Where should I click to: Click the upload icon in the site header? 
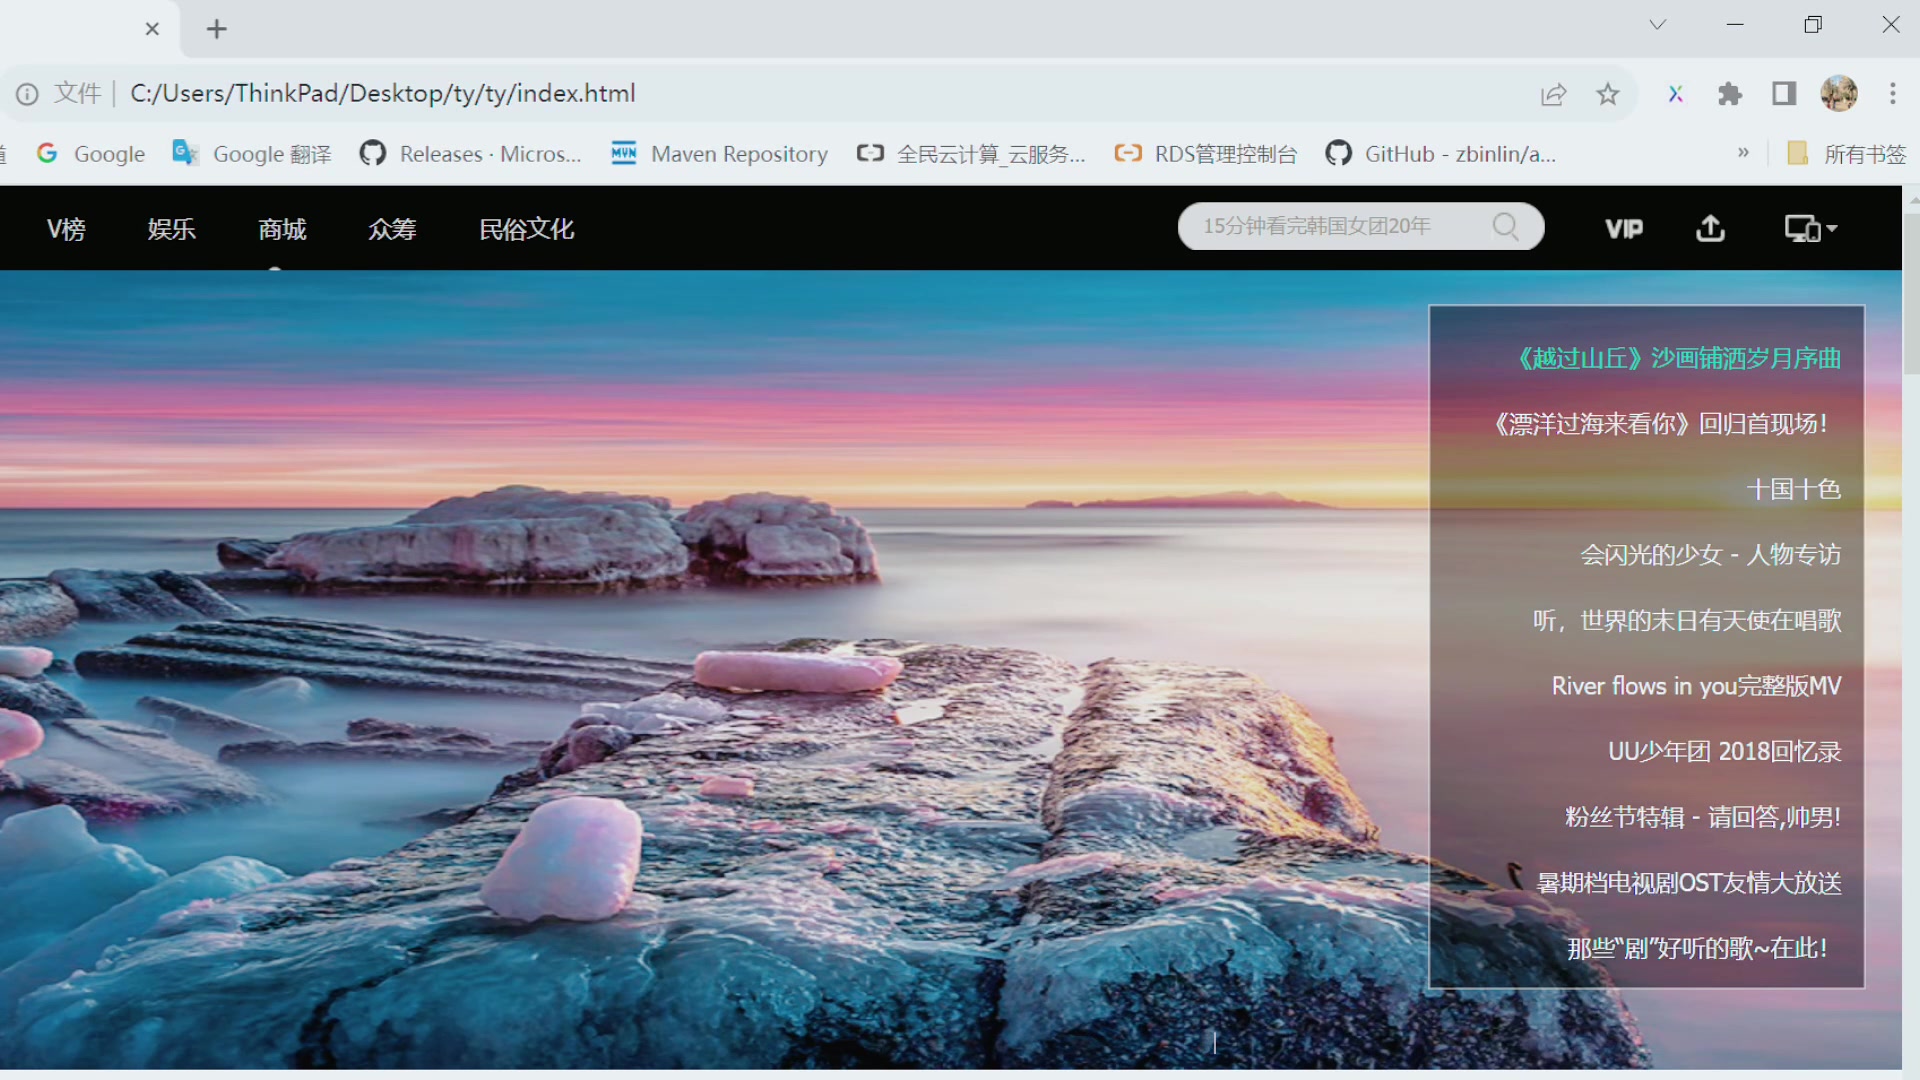point(1711,229)
